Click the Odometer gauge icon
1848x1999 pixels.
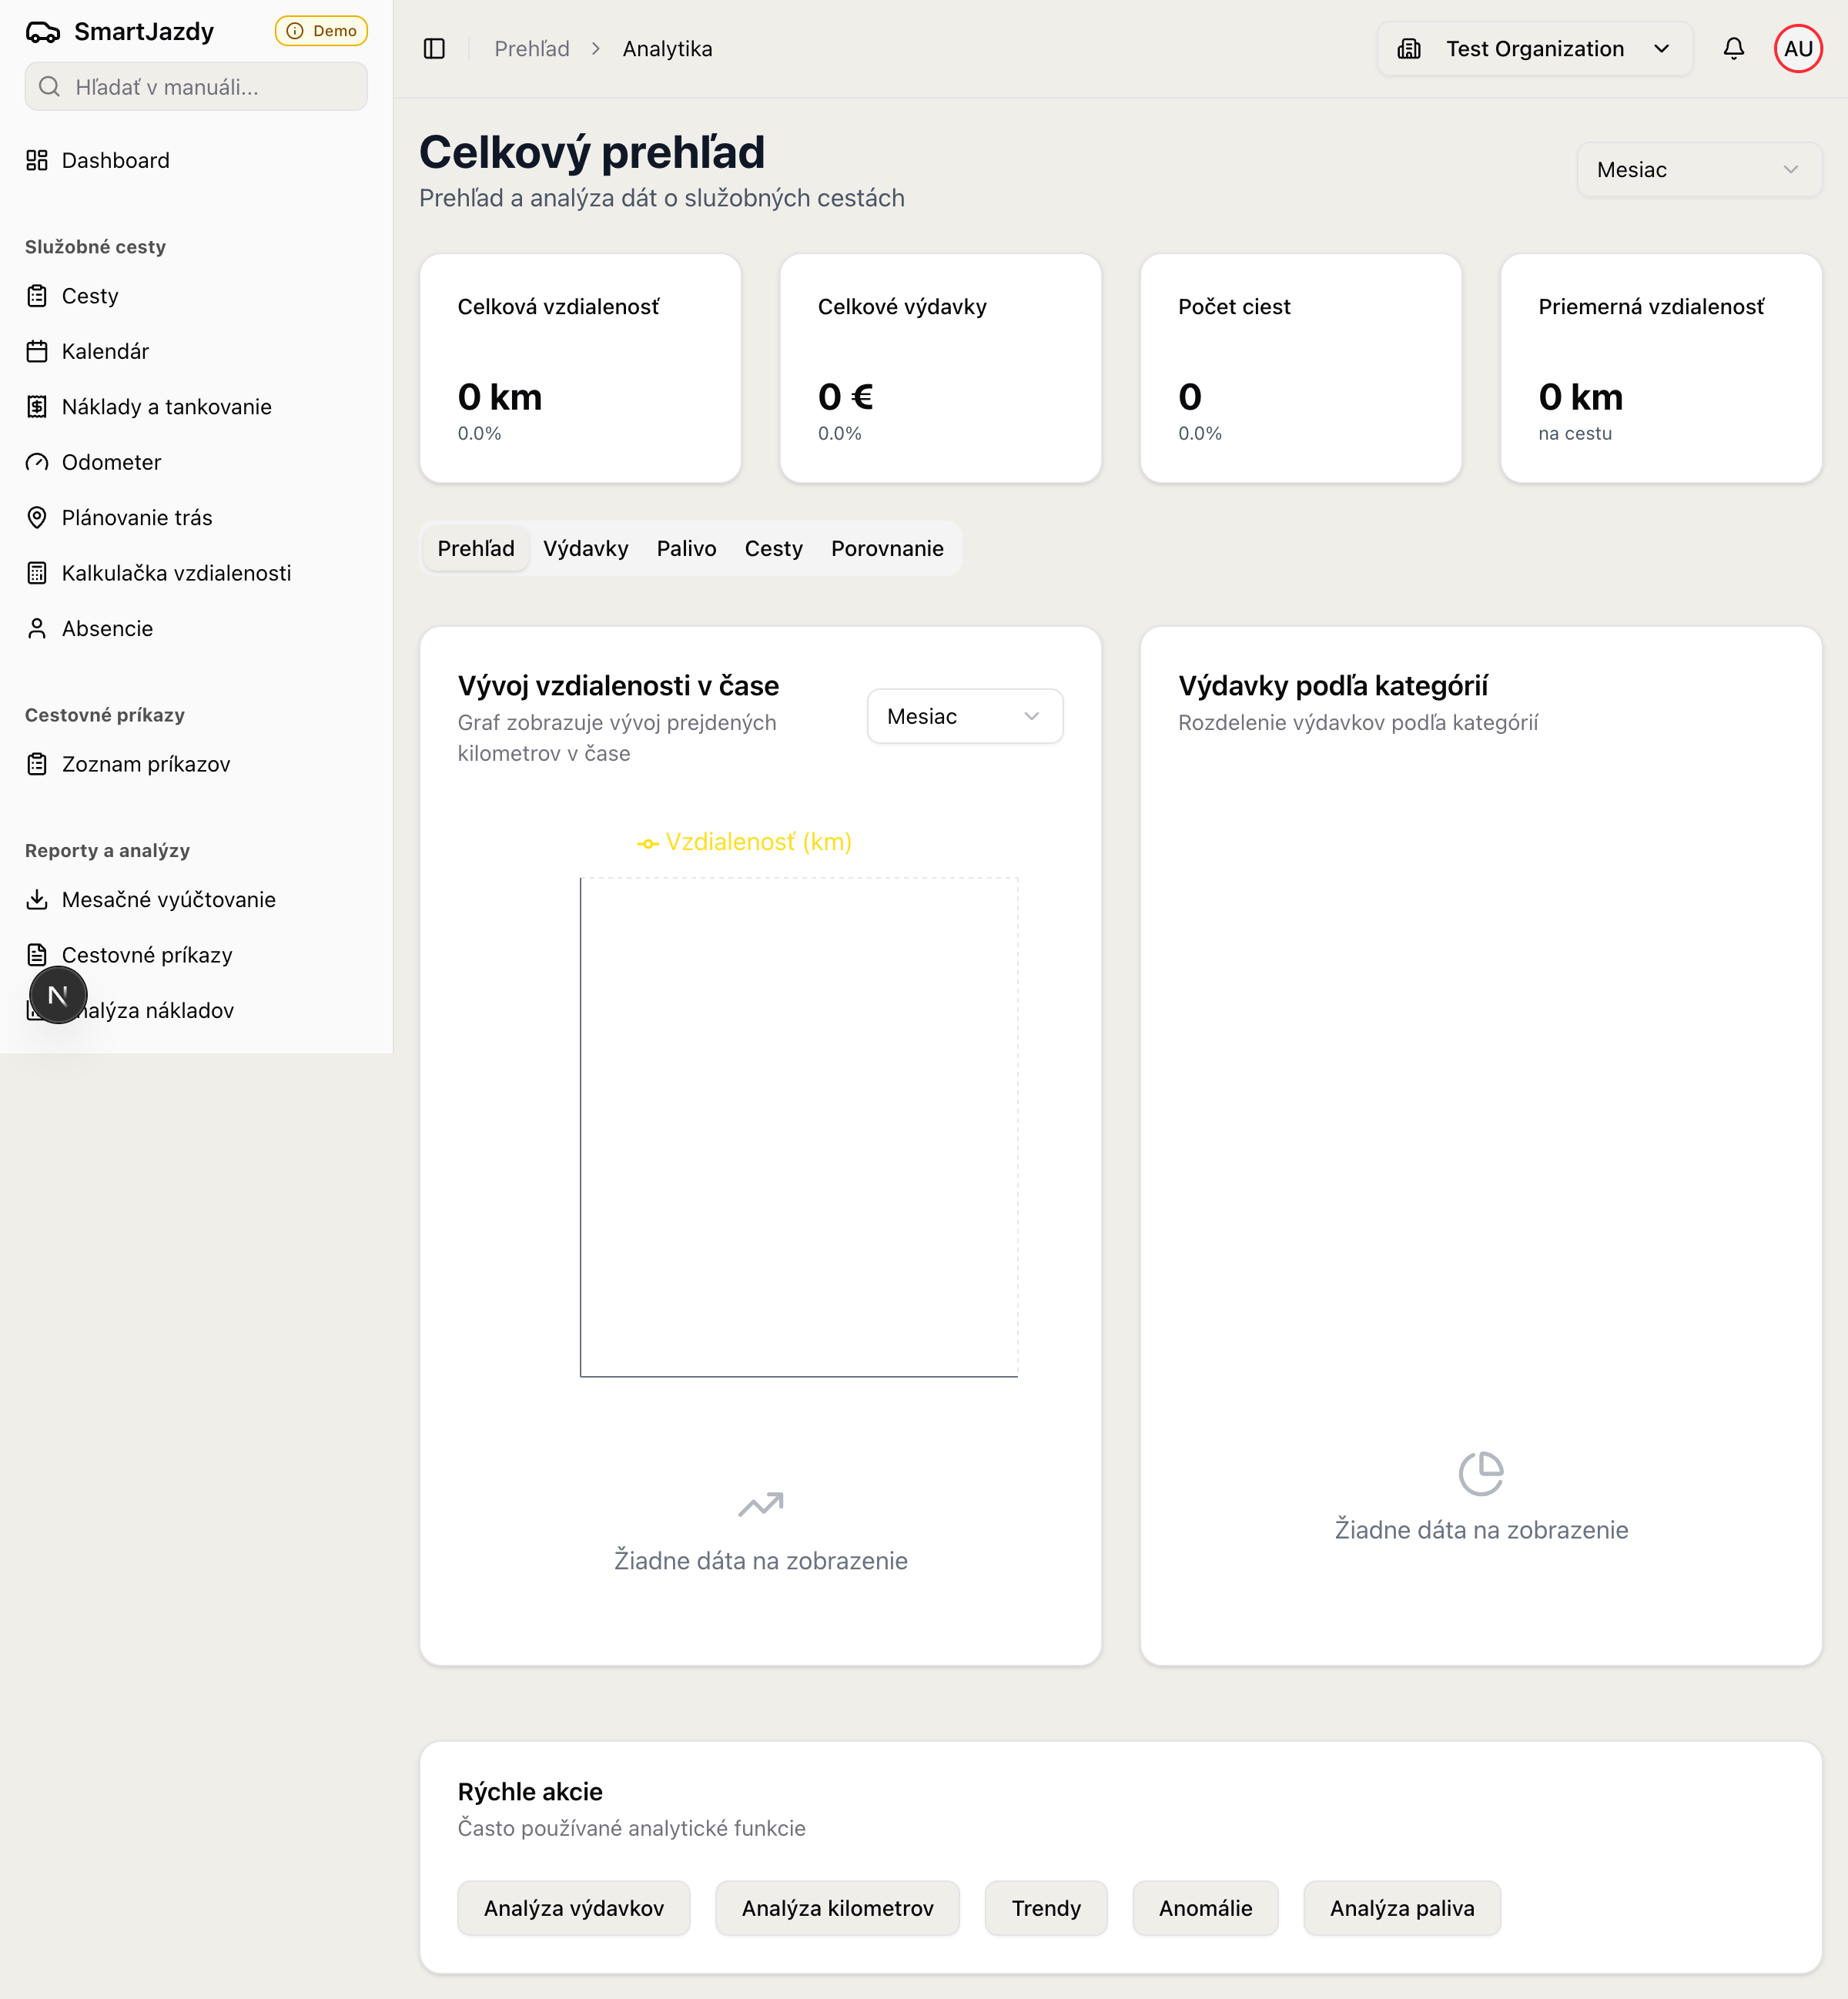(x=37, y=462)
